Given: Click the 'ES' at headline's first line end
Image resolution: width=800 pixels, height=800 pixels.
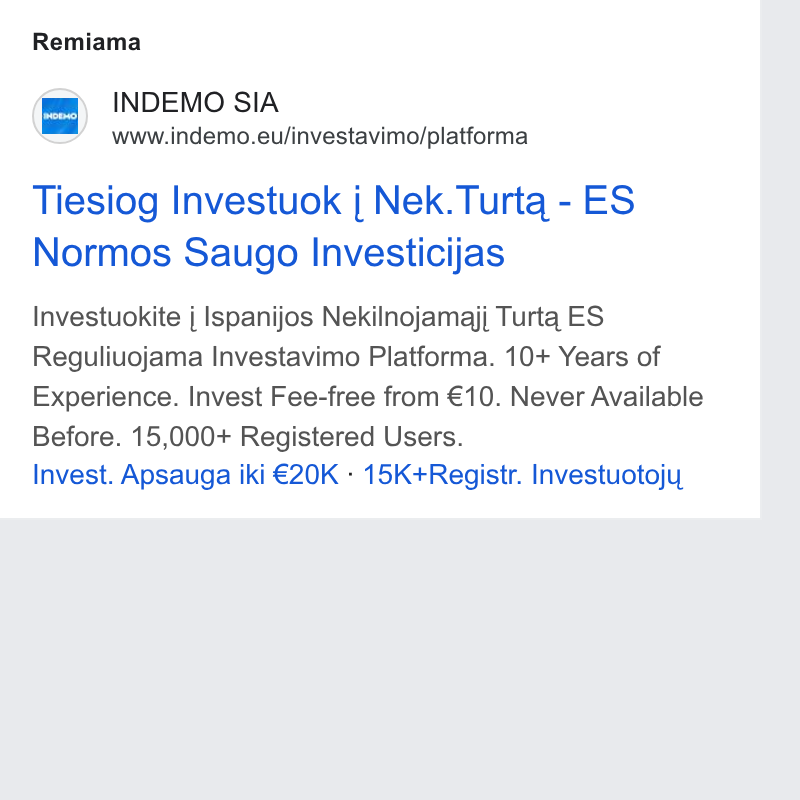Looking at the screenshot, I should coord(609,200).
